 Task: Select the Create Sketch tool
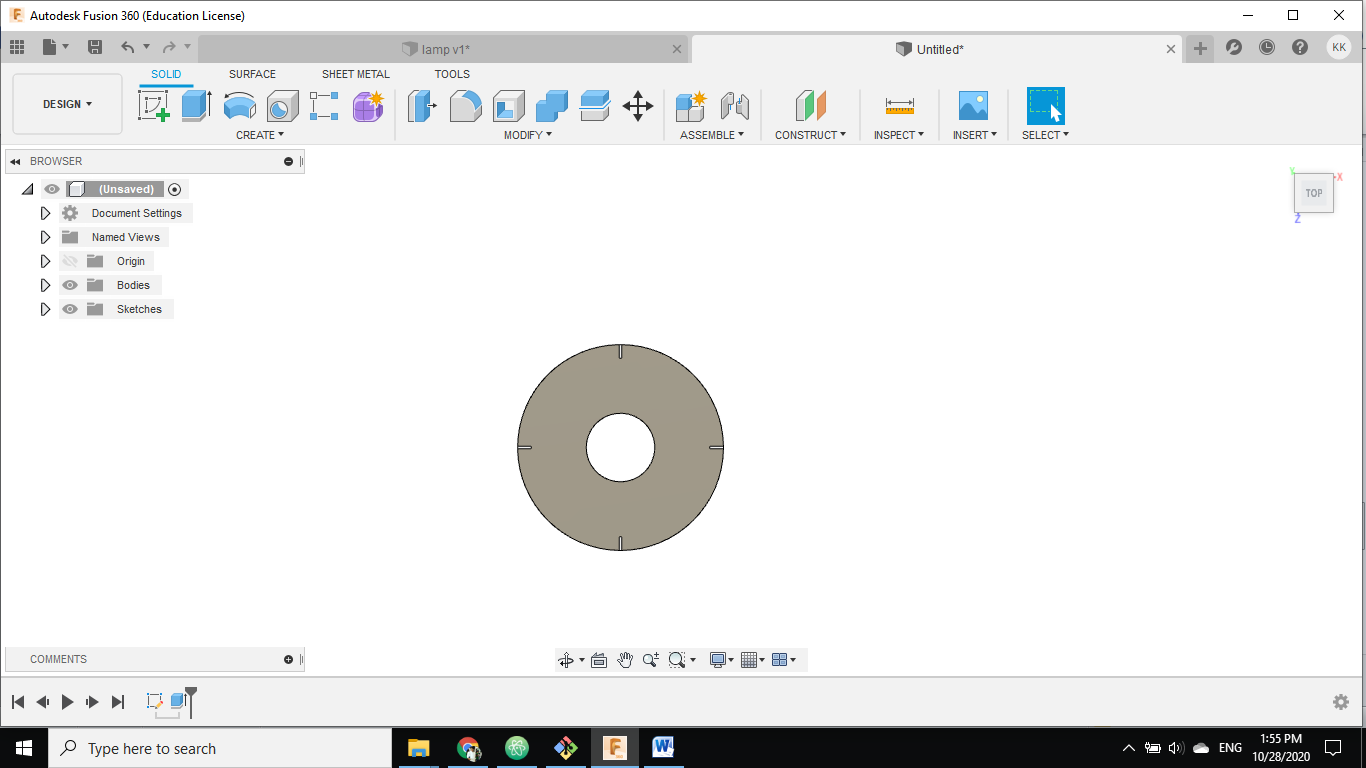pos(154,105)
